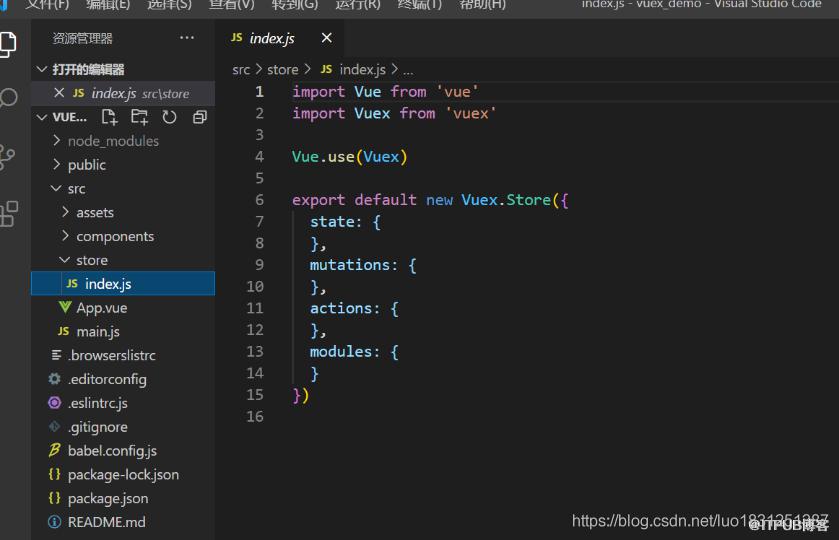Click the info icon beside README.md
This screenshot has height=540, width=839.
55,522
